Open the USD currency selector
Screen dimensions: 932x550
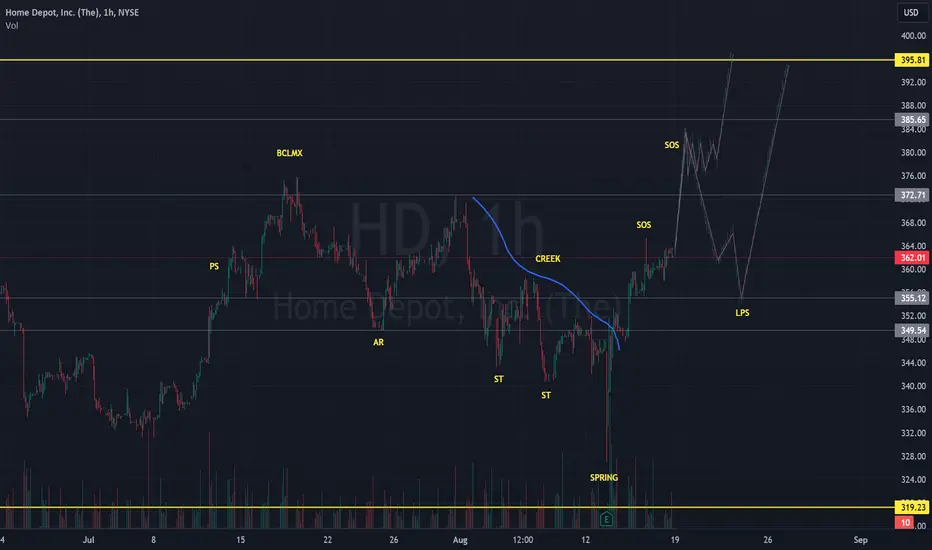(911, 12)
